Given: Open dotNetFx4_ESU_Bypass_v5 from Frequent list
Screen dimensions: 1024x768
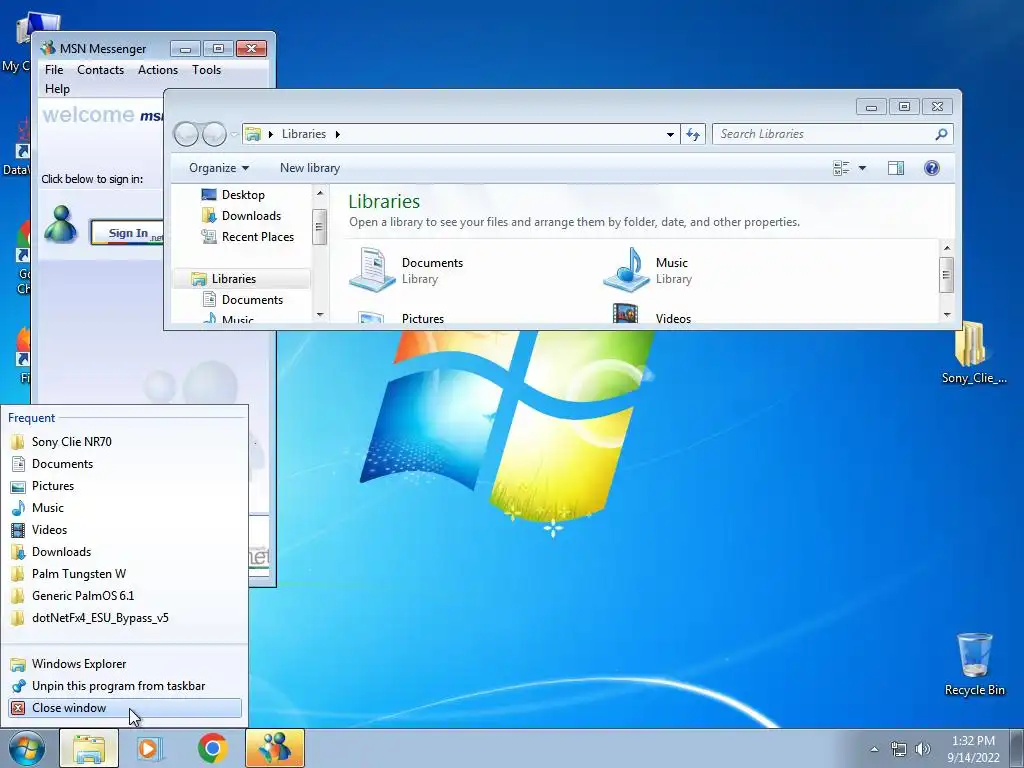Looking at the screenshot, I should [125, 618].
